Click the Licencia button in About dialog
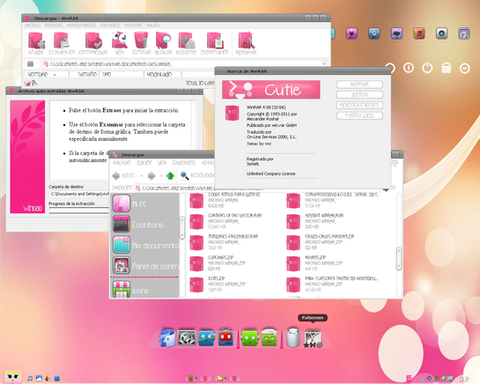This screenshot has width=480, height=384. 359,95
